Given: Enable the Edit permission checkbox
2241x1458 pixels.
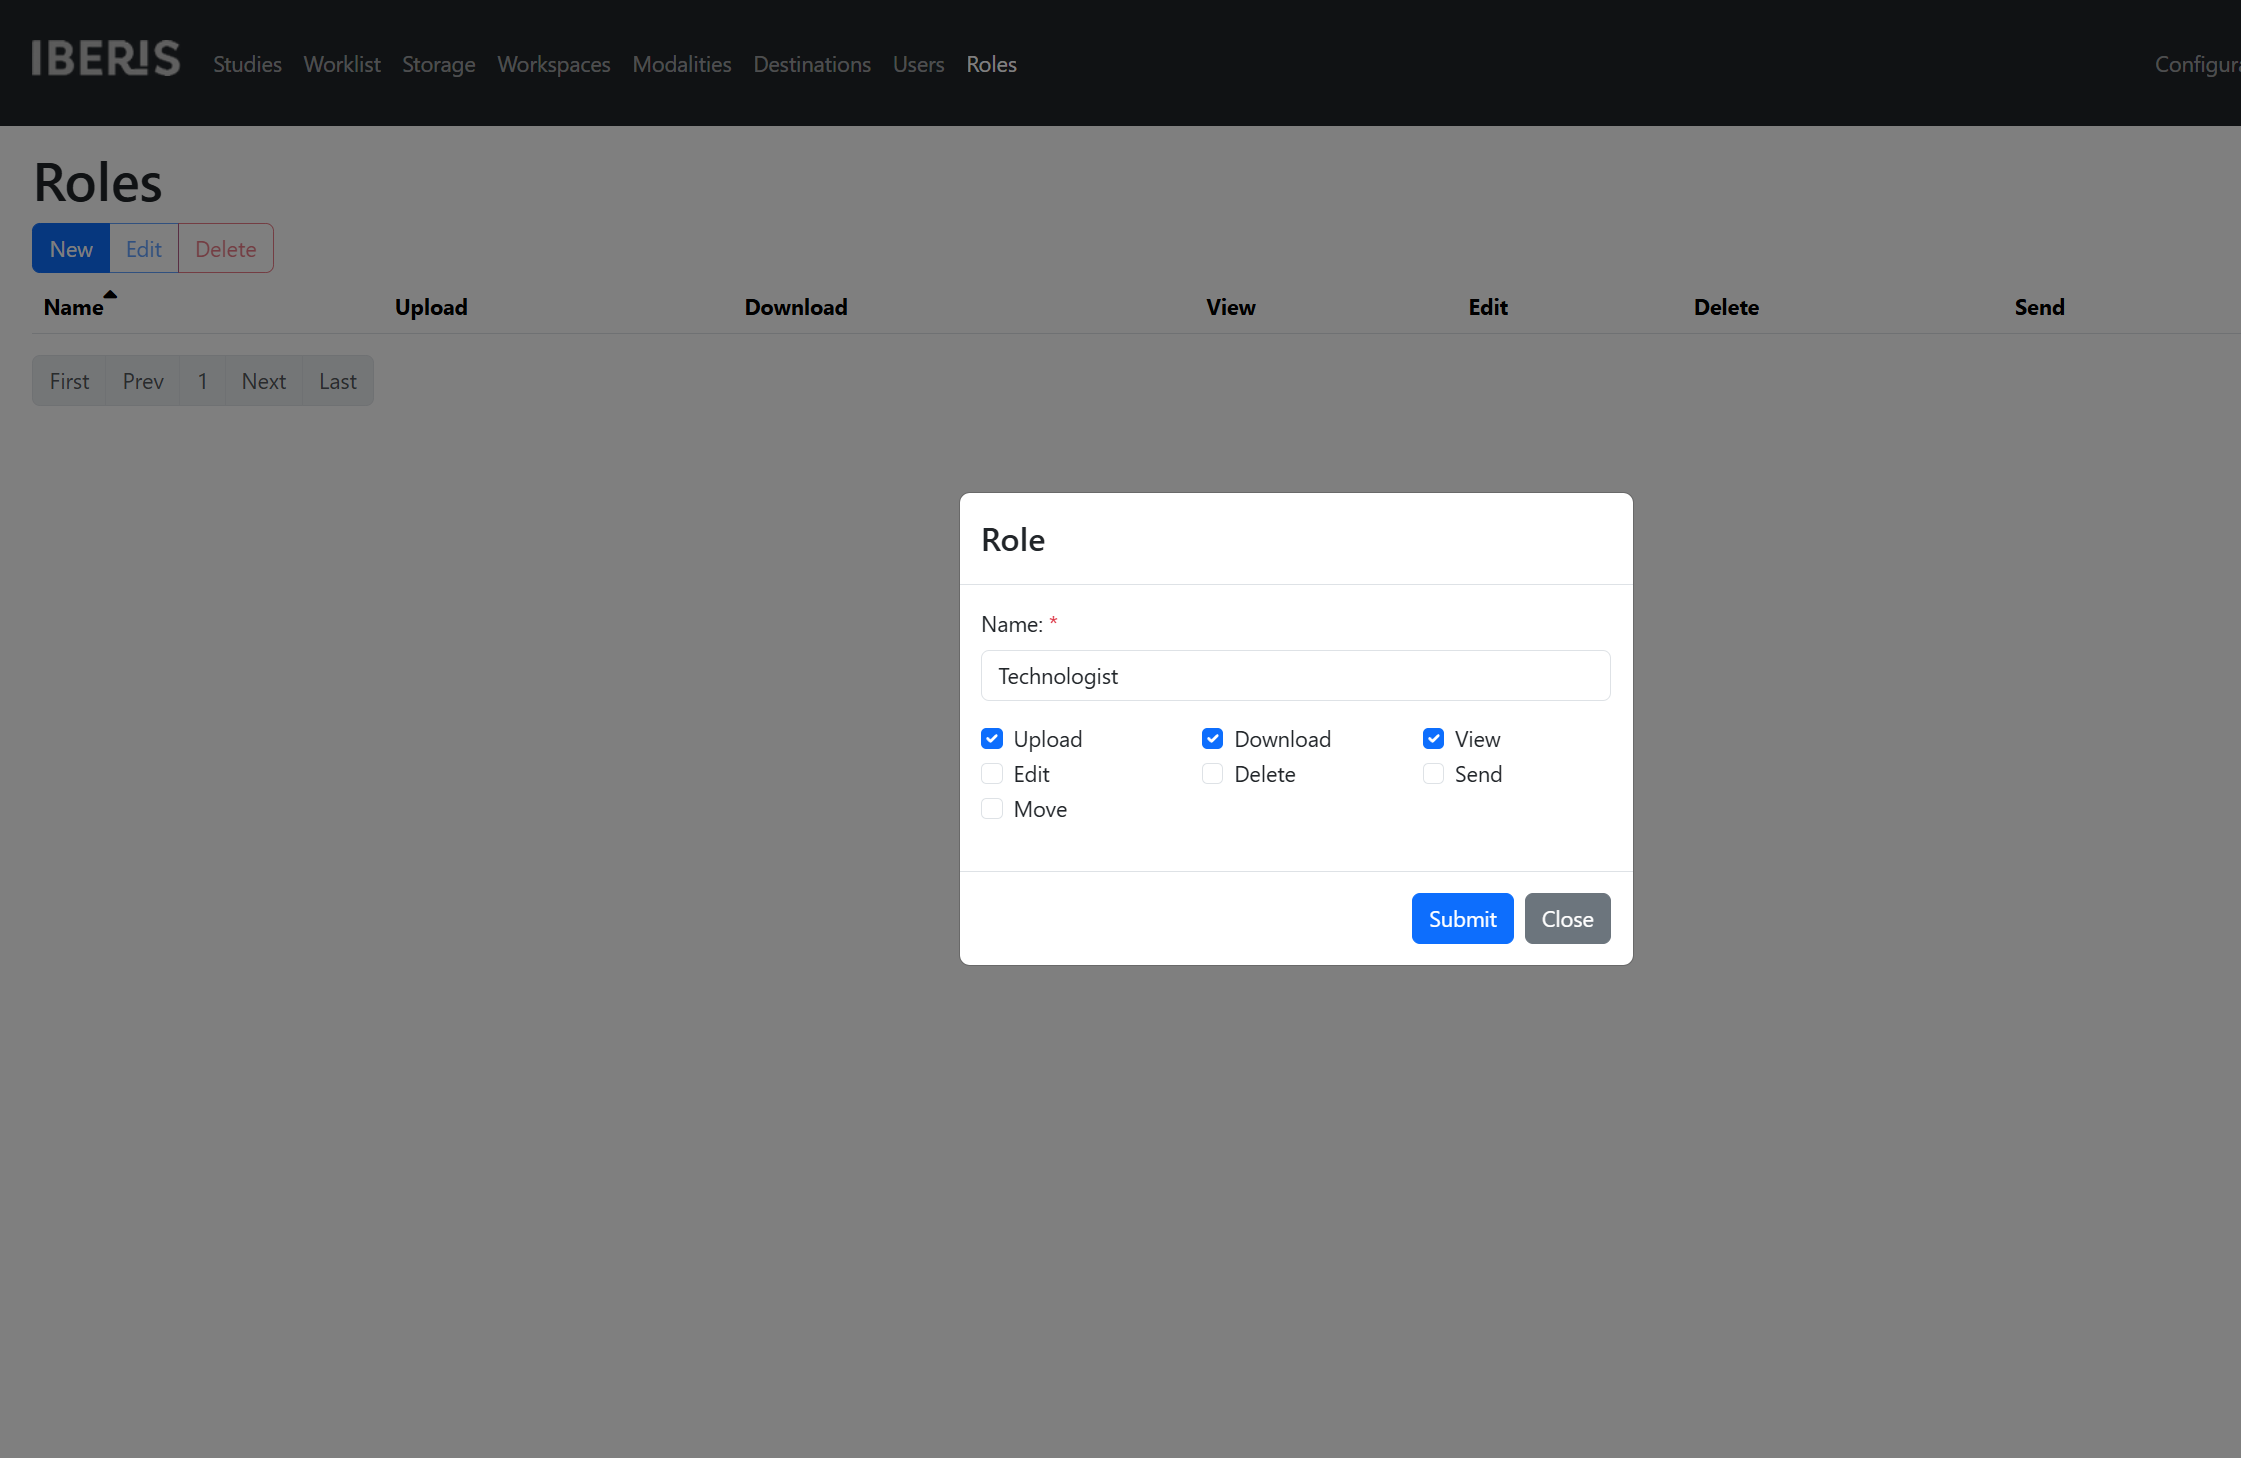Looking at the screenshot, I should tap(992, 774).
